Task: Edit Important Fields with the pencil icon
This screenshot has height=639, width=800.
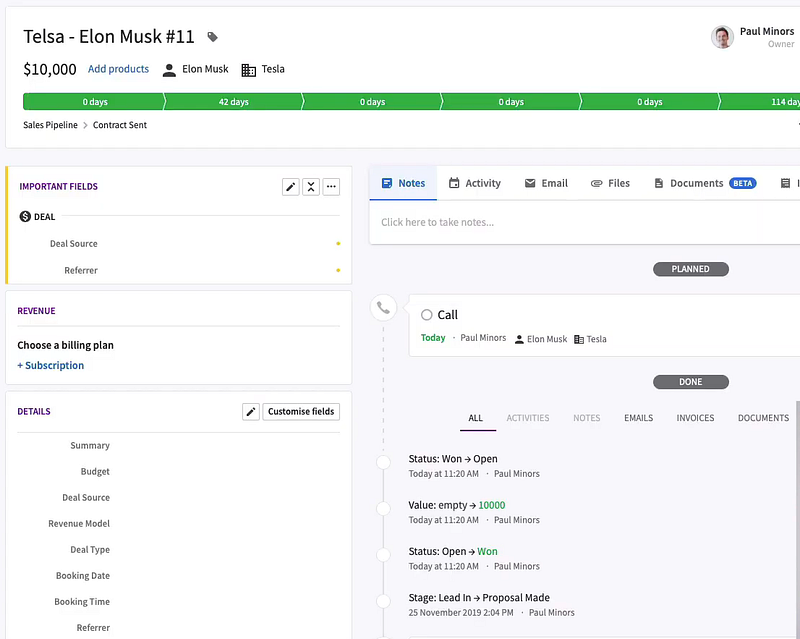Action: (x=290, y=187)
